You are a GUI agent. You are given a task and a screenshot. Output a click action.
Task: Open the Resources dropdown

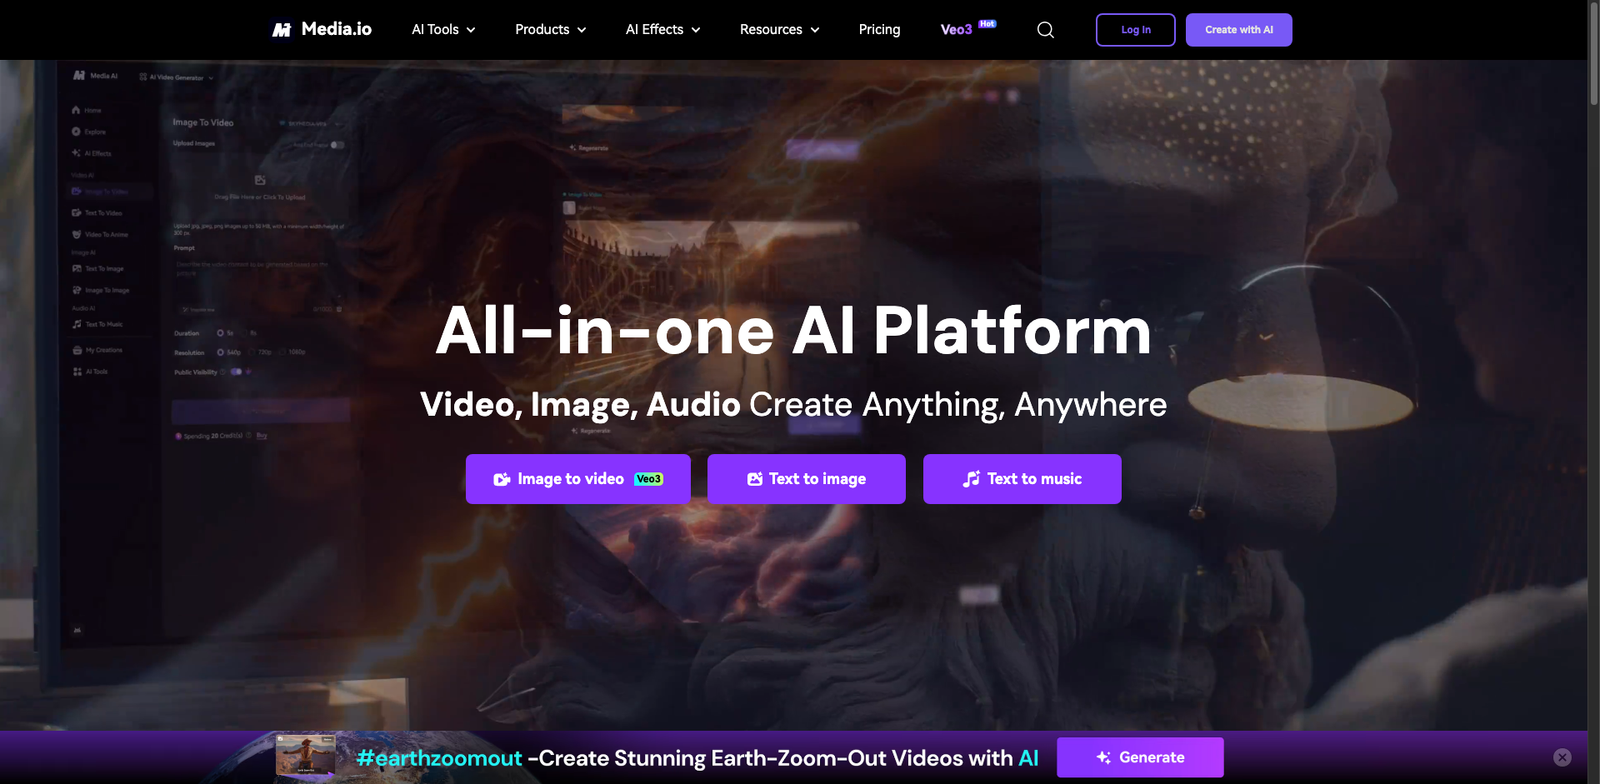pos(779,30)
